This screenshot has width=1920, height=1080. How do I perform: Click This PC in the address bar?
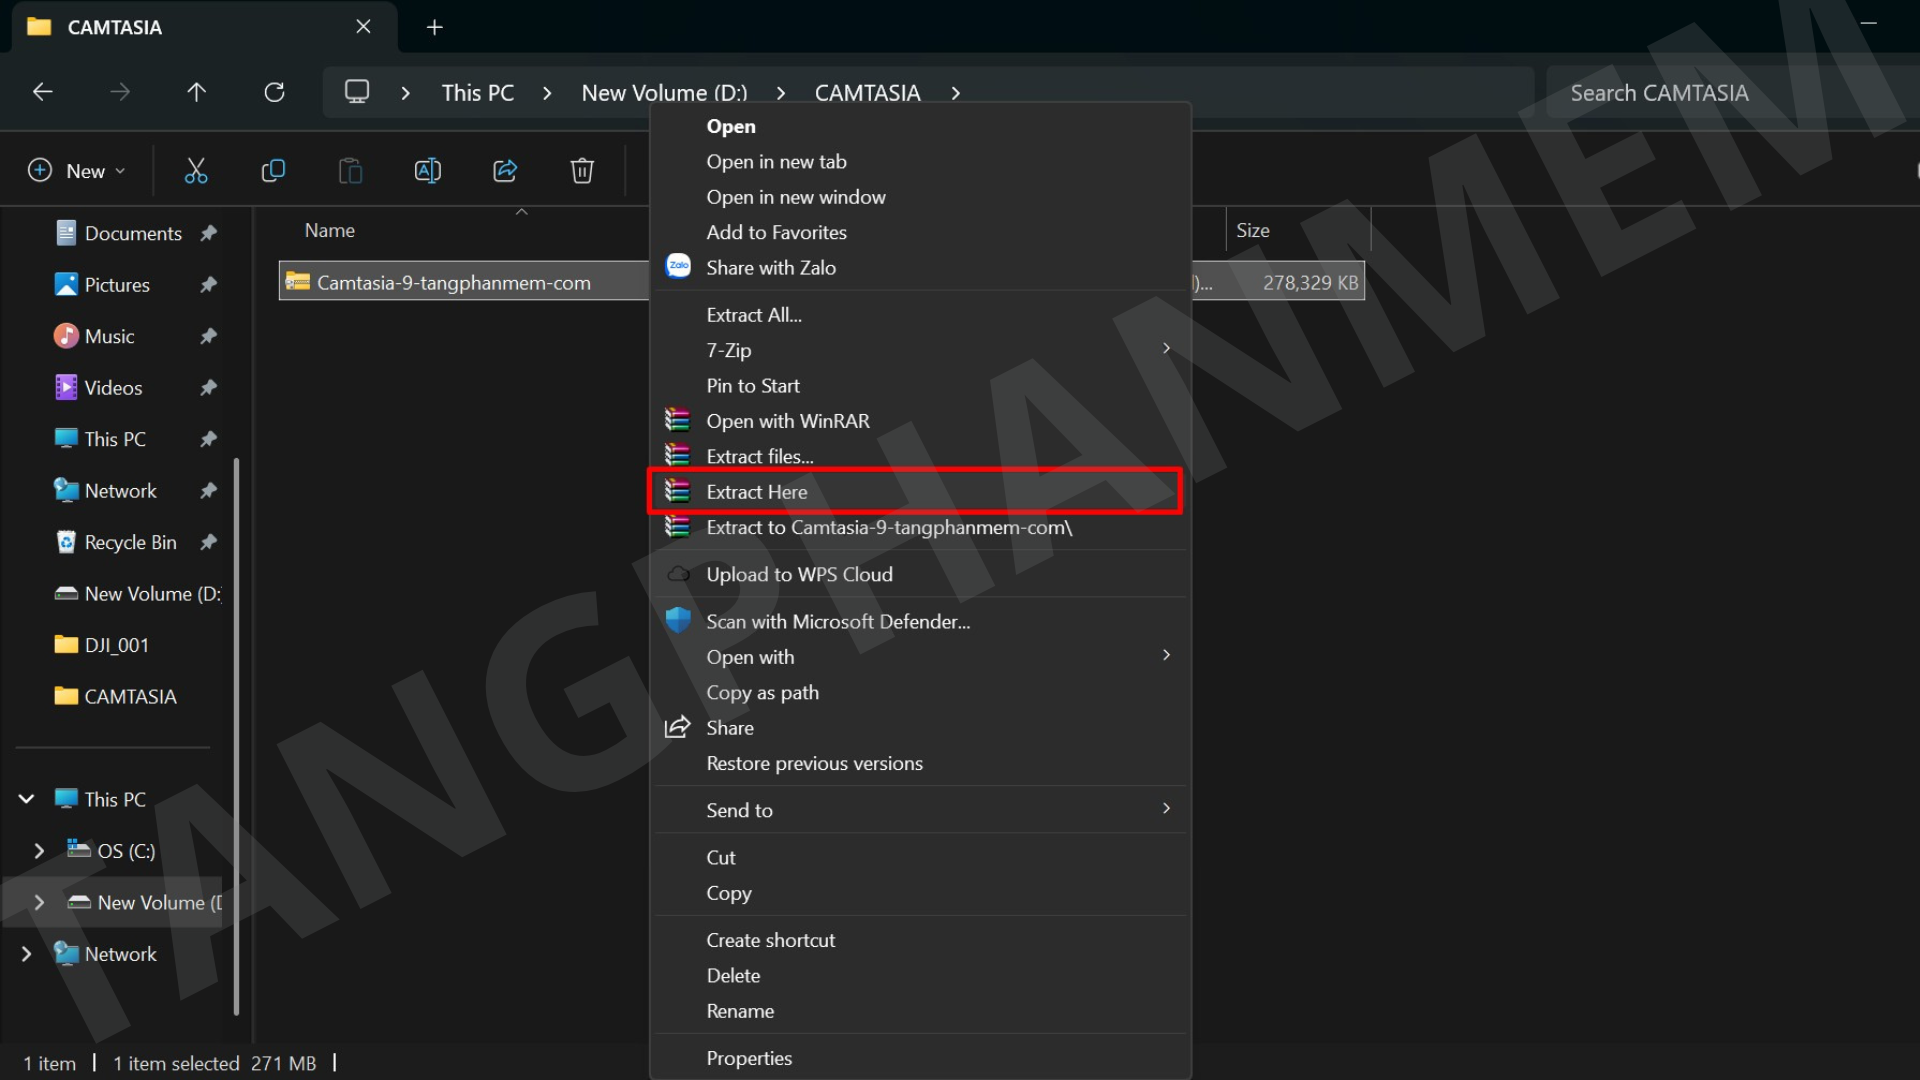tap(478, 93)
